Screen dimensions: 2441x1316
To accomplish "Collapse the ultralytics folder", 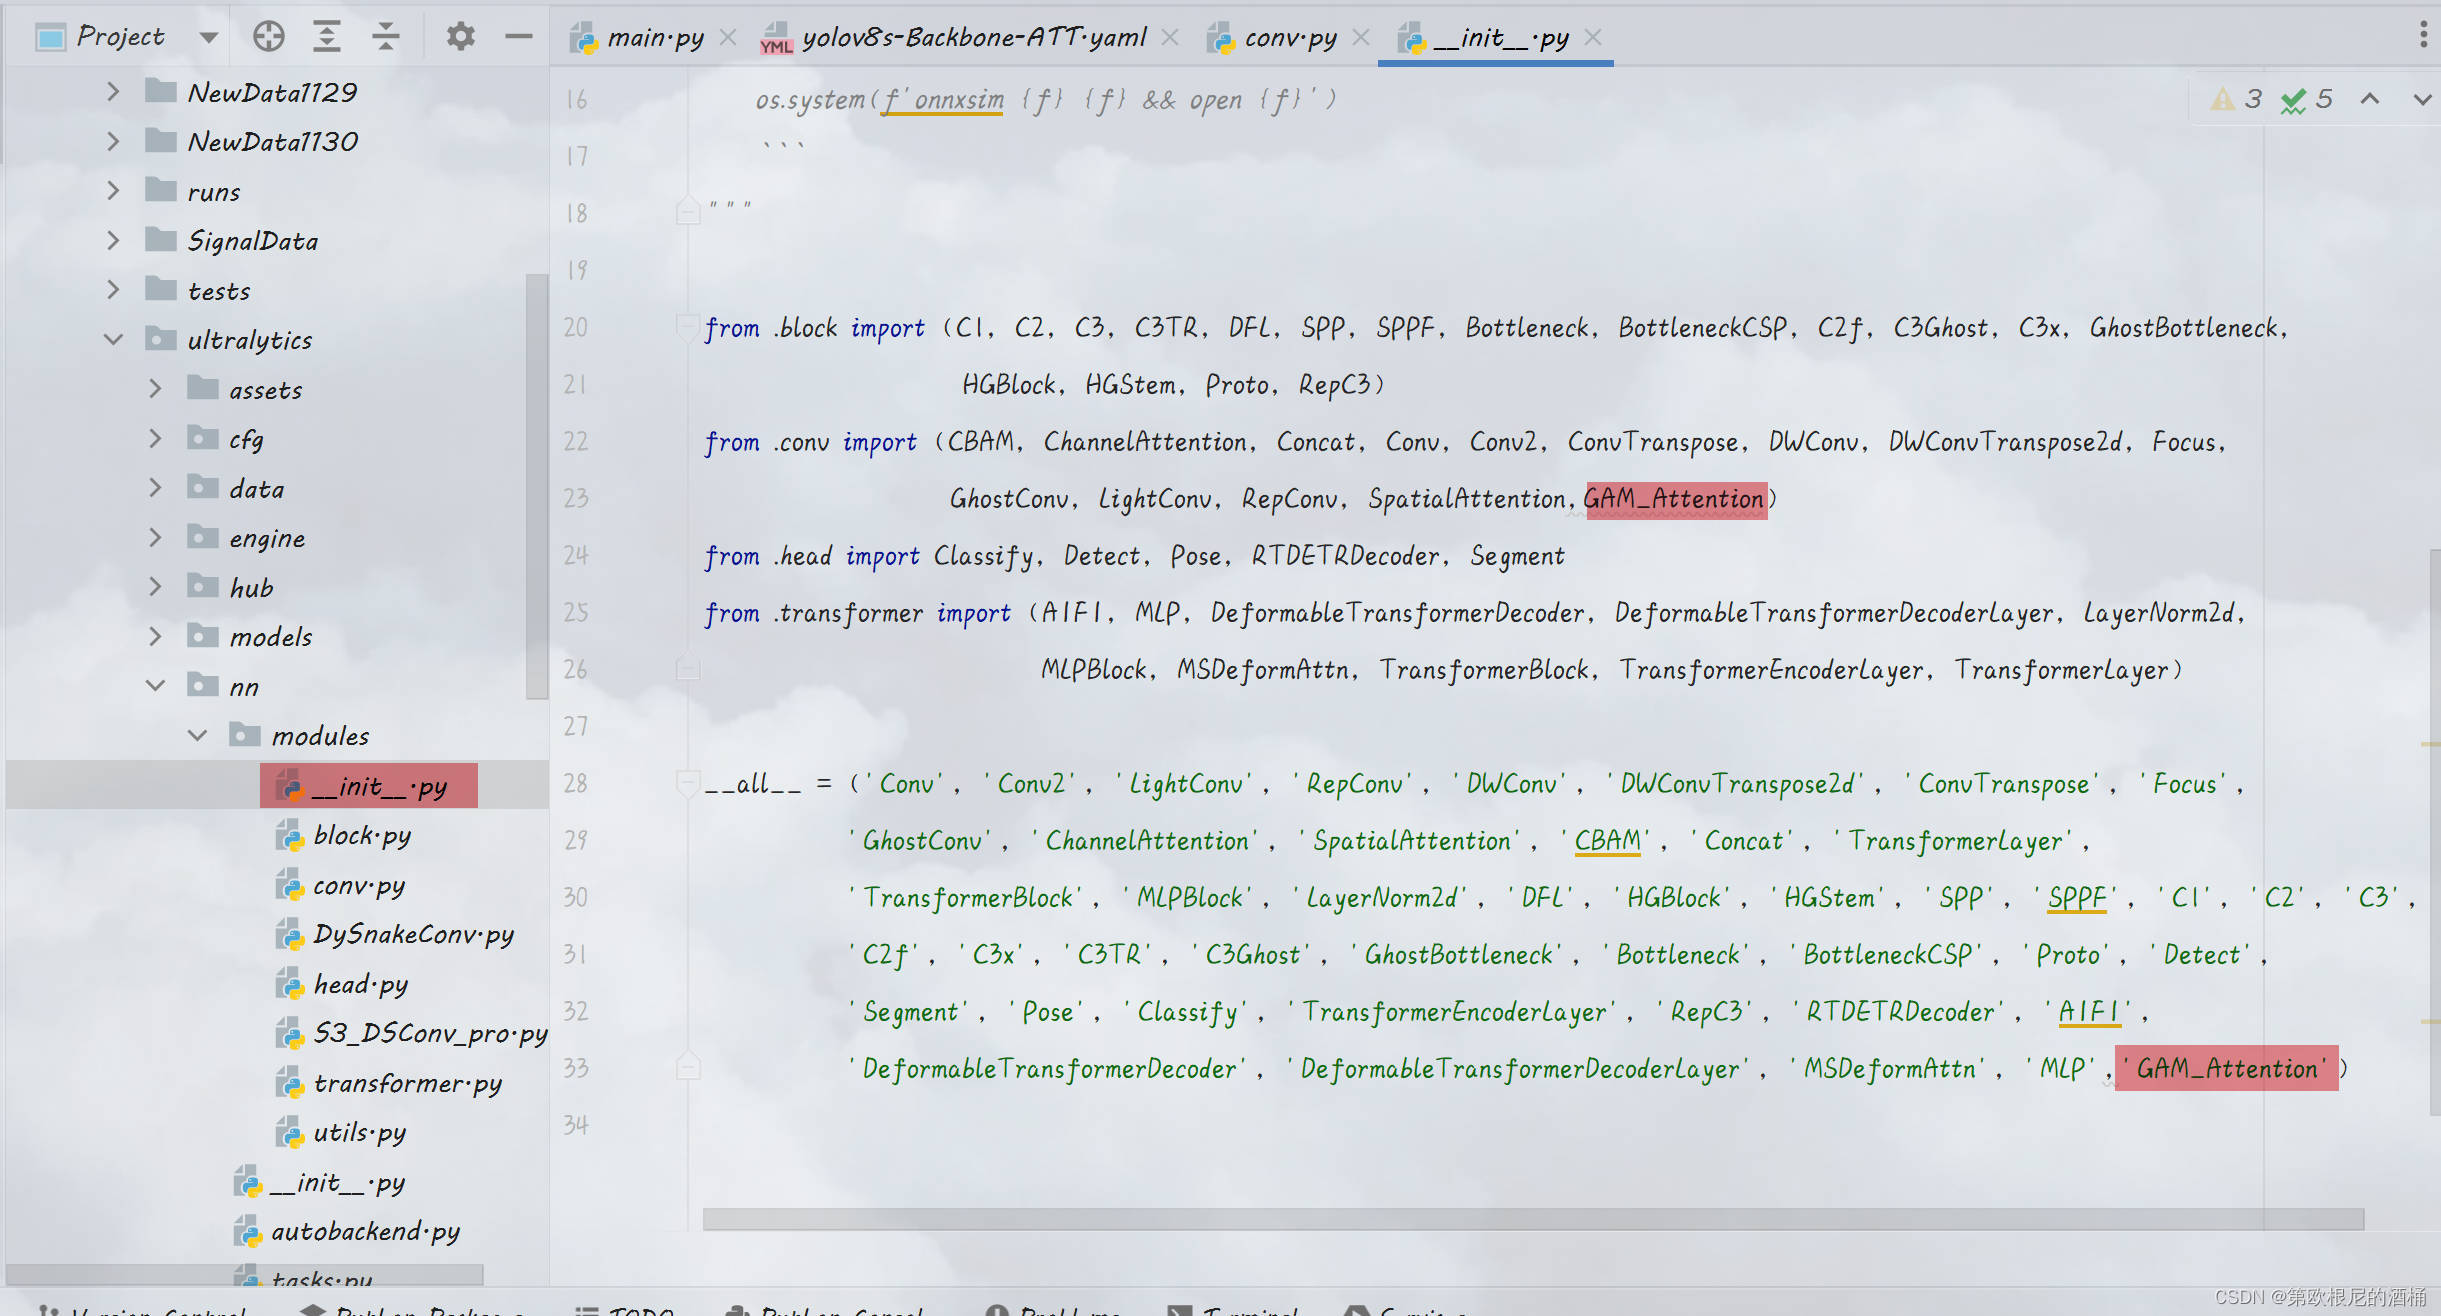I will pyautogui.click(x=113, y=339).
